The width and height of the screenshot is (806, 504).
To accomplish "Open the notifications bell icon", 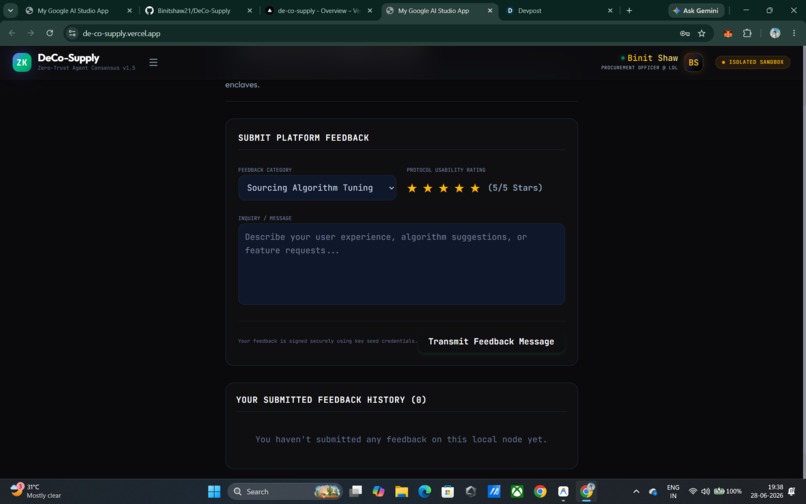I will (x=792, y=492).
